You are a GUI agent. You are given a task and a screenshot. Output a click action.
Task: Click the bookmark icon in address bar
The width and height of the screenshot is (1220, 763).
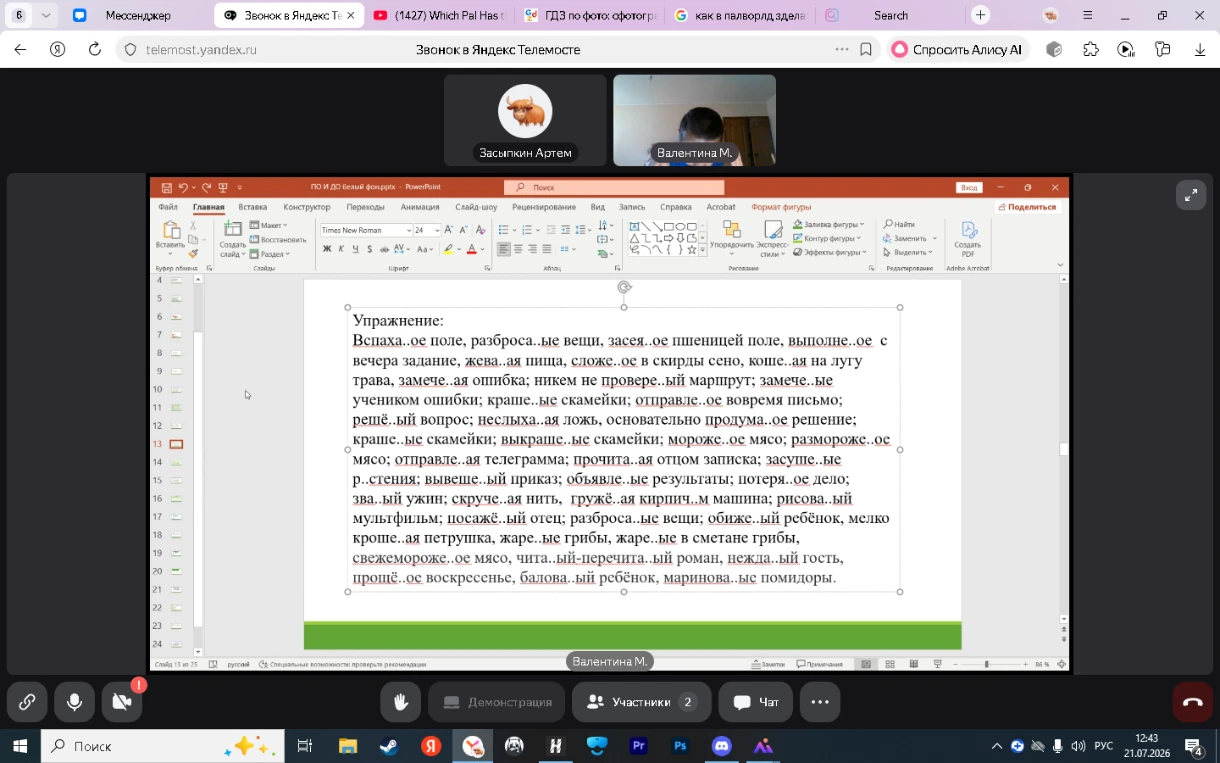point(866,49)
